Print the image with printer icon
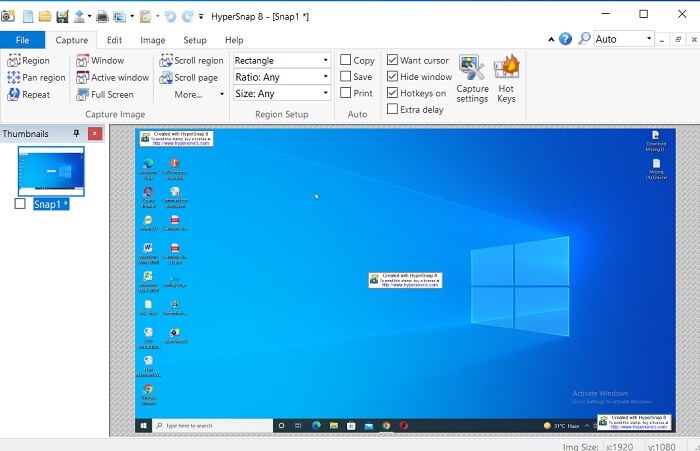 (102, 17)
